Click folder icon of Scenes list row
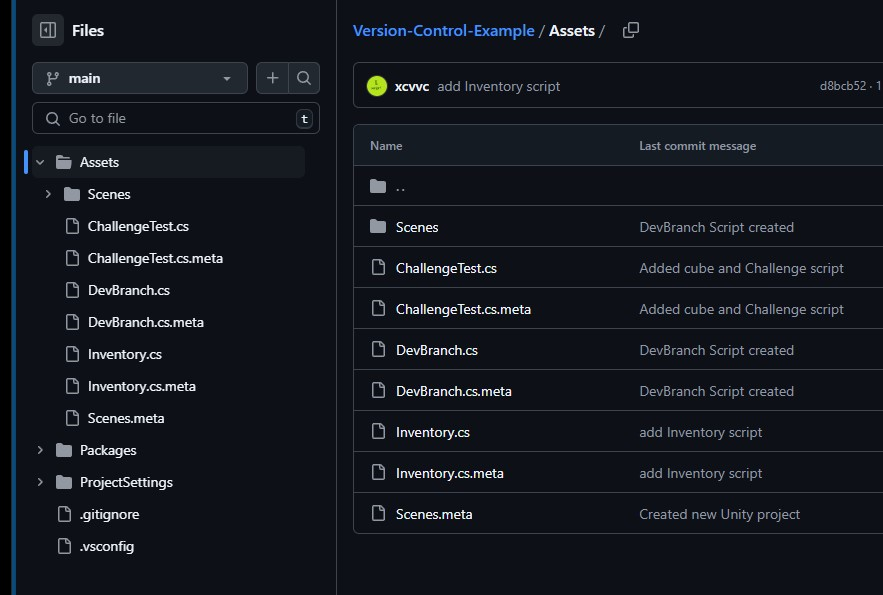883x595 pixels. [378, 227]
